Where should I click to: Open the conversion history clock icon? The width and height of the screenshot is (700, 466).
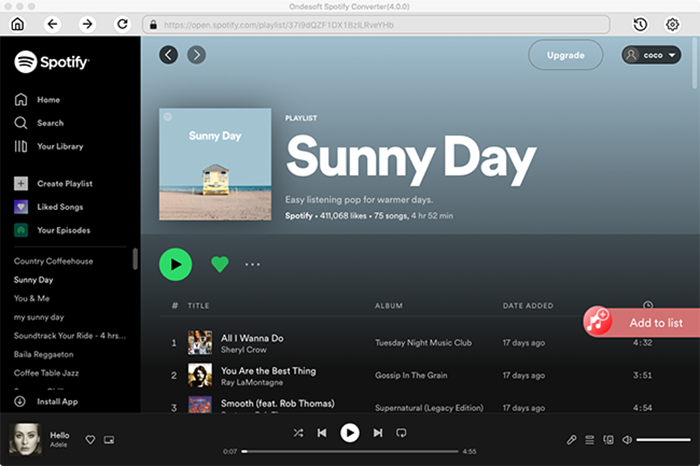coord(640,24)
